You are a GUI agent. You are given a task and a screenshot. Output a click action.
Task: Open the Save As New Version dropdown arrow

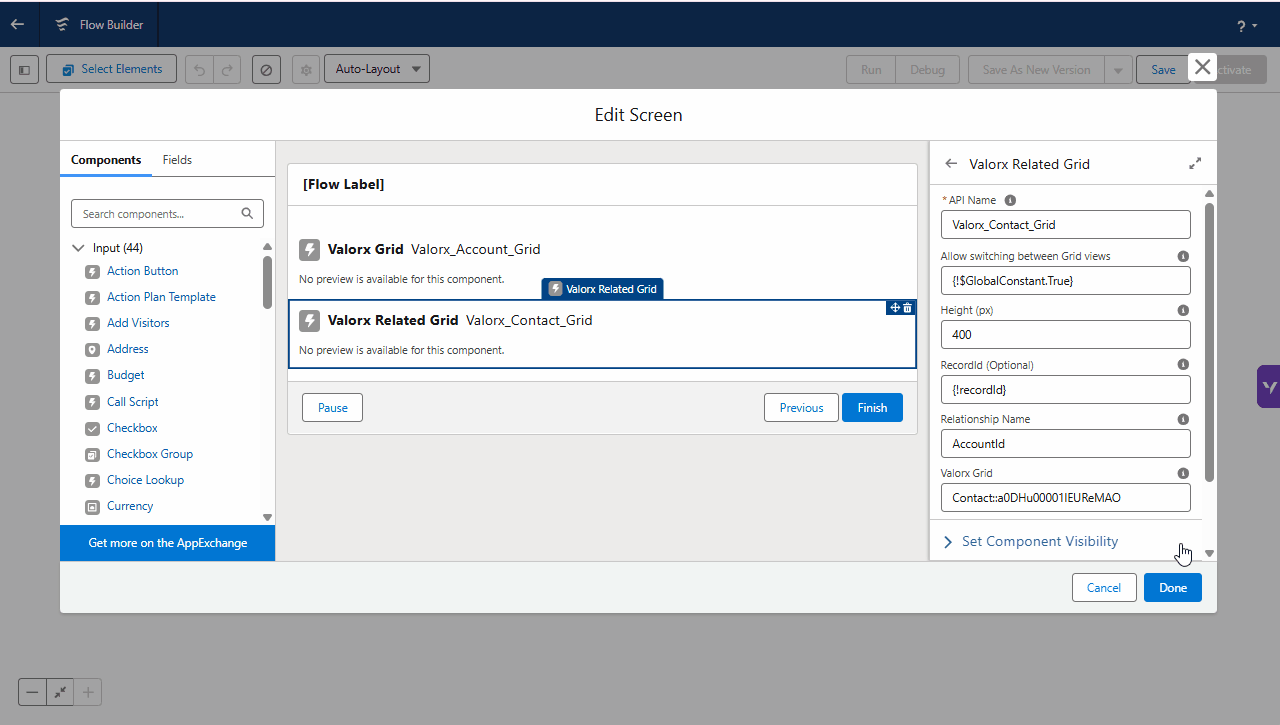[x=1118, y=70]
